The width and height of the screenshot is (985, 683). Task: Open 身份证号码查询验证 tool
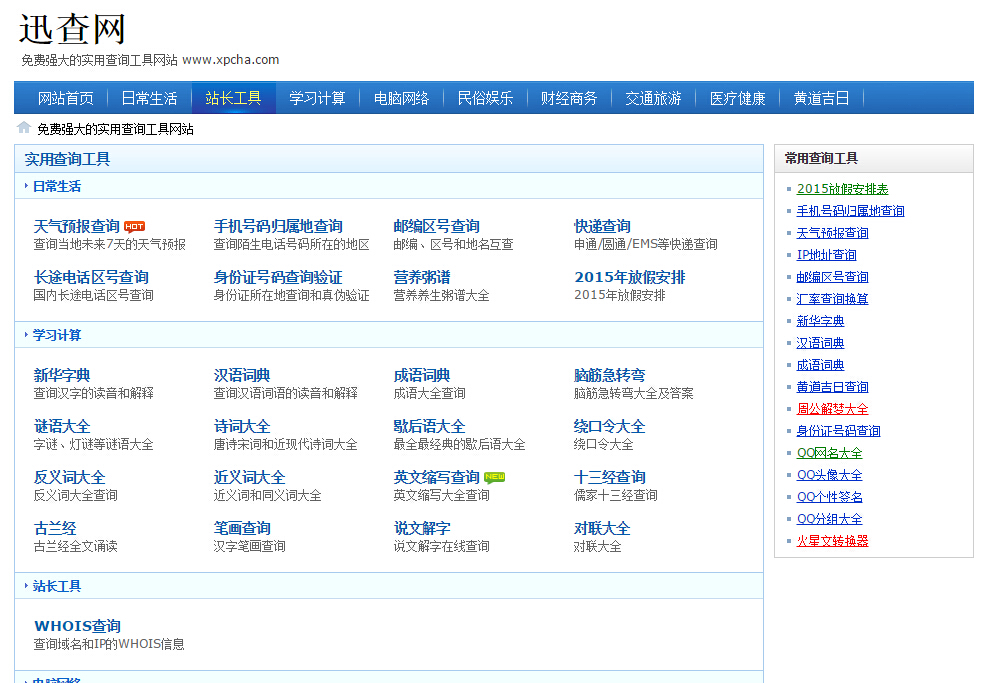pyautogui.click(x=278, y=277)
